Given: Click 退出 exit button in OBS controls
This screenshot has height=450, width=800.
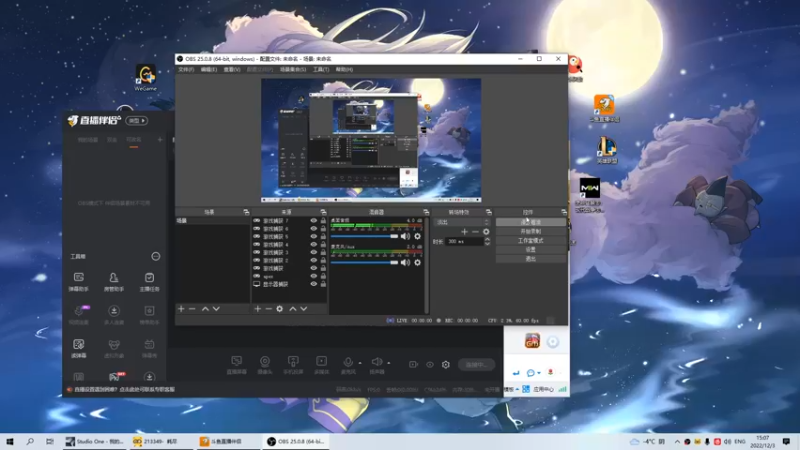Looking at the screenshot, I should pyautogui.click(x=531, y=259).
